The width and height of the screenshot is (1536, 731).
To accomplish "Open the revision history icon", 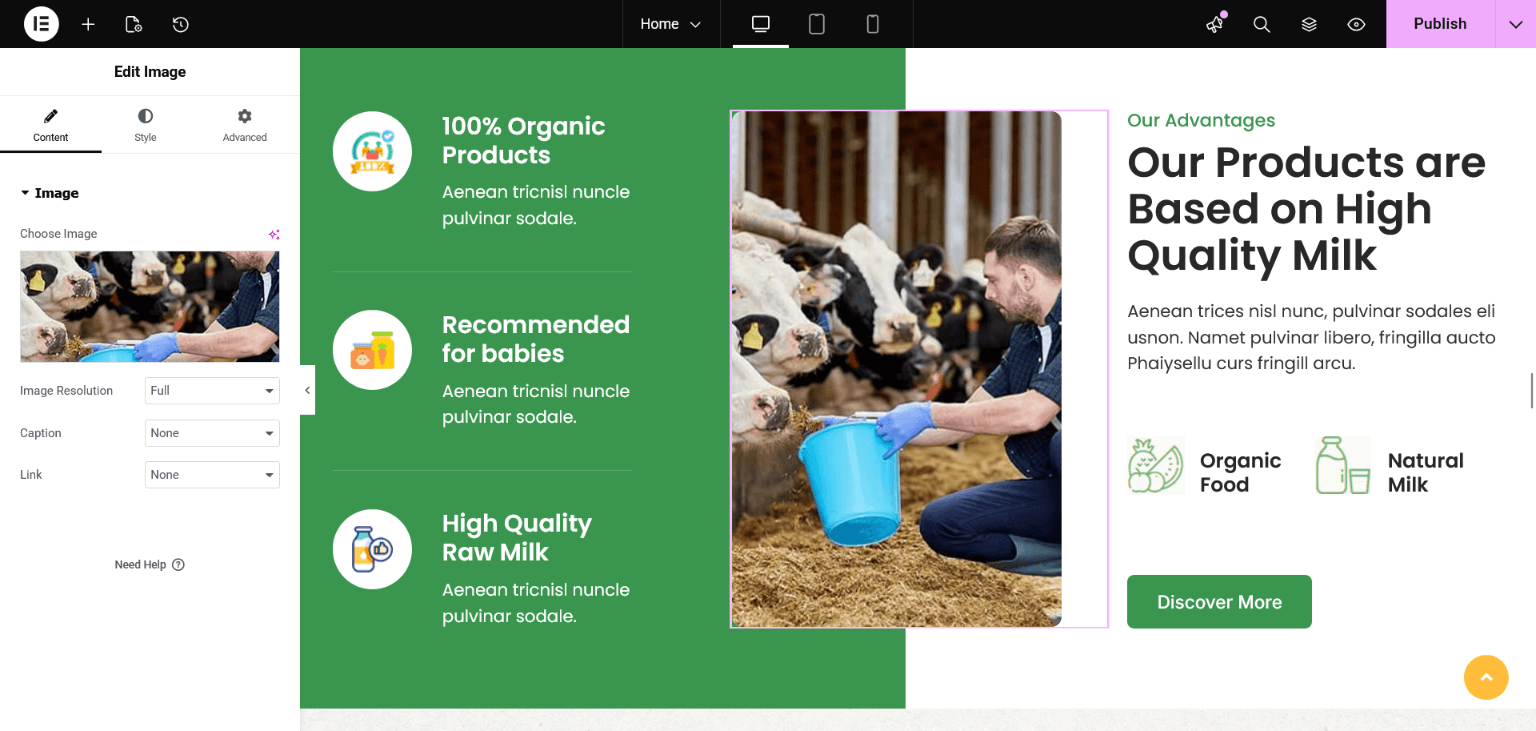I will pyautogui.click(x=180, y=24).
